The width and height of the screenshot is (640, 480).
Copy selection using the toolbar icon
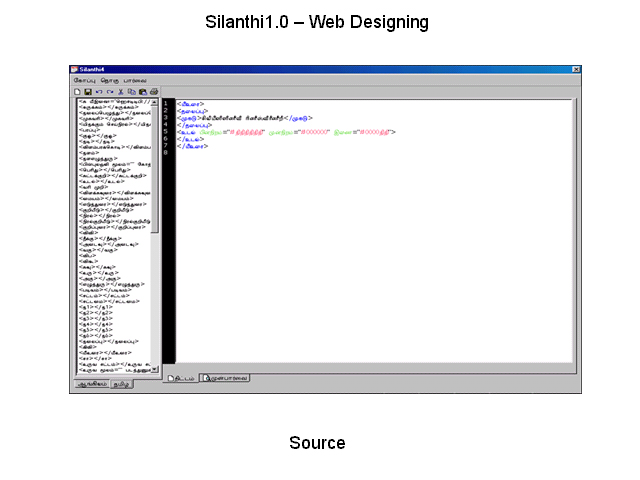[131, 92]
